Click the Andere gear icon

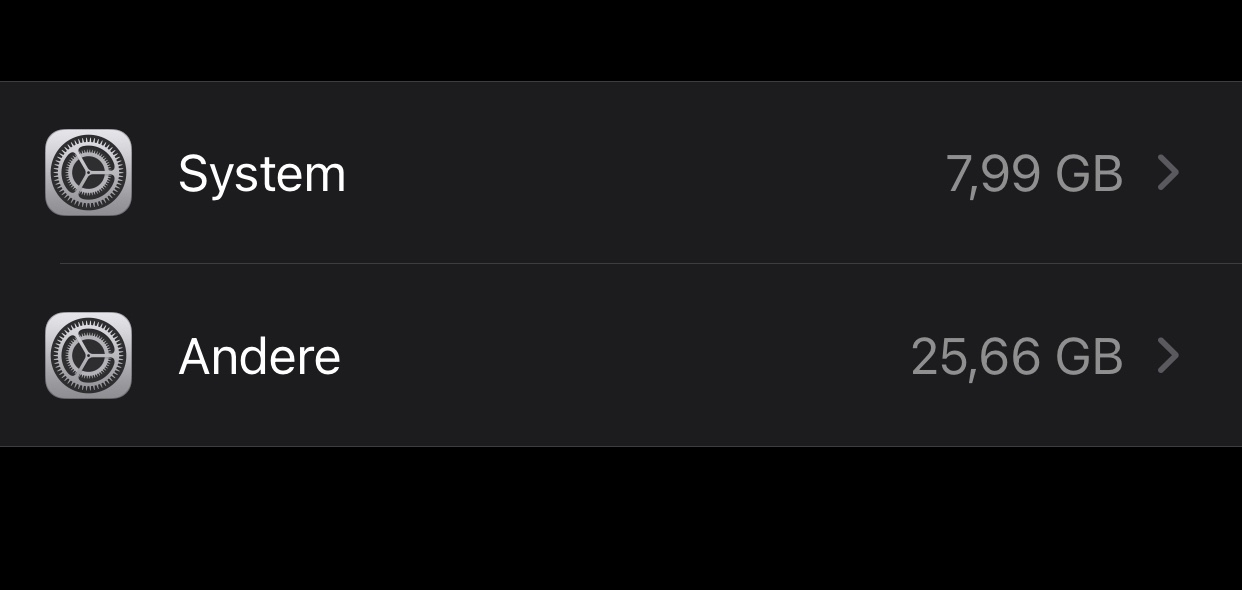tap(89, 356)
